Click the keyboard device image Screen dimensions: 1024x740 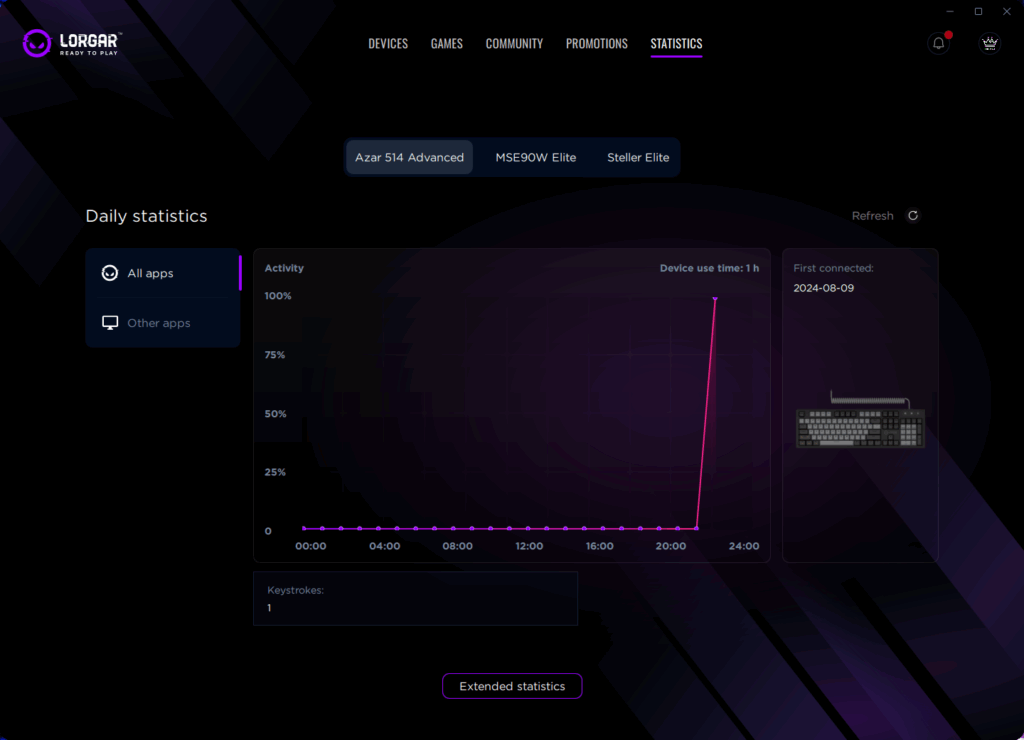click(x=860, y=420)
